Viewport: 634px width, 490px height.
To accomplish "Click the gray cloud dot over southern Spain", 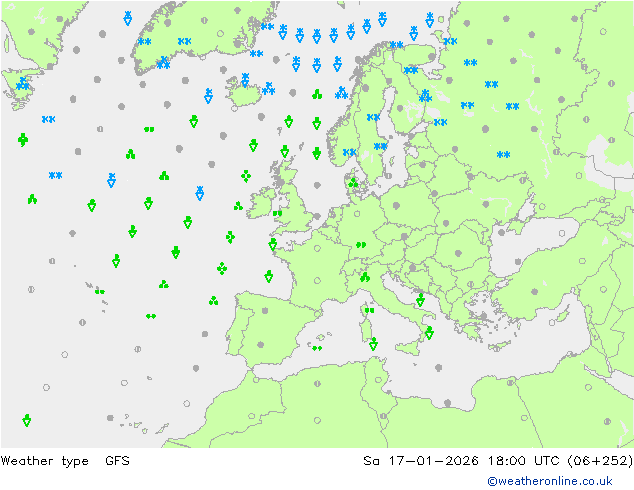I will click(x=260, y=345).
